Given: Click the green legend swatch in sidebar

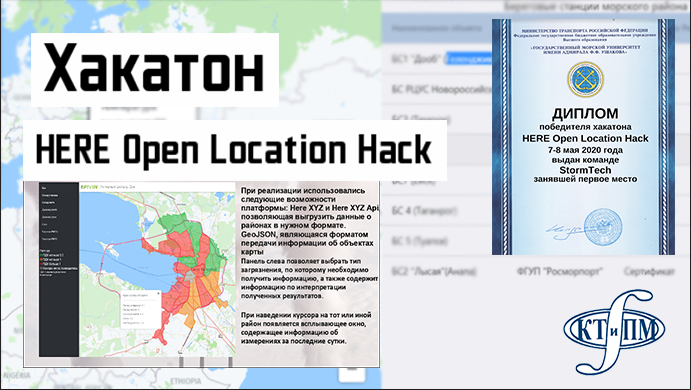Looking at the screenshot, I should point(41,255).
